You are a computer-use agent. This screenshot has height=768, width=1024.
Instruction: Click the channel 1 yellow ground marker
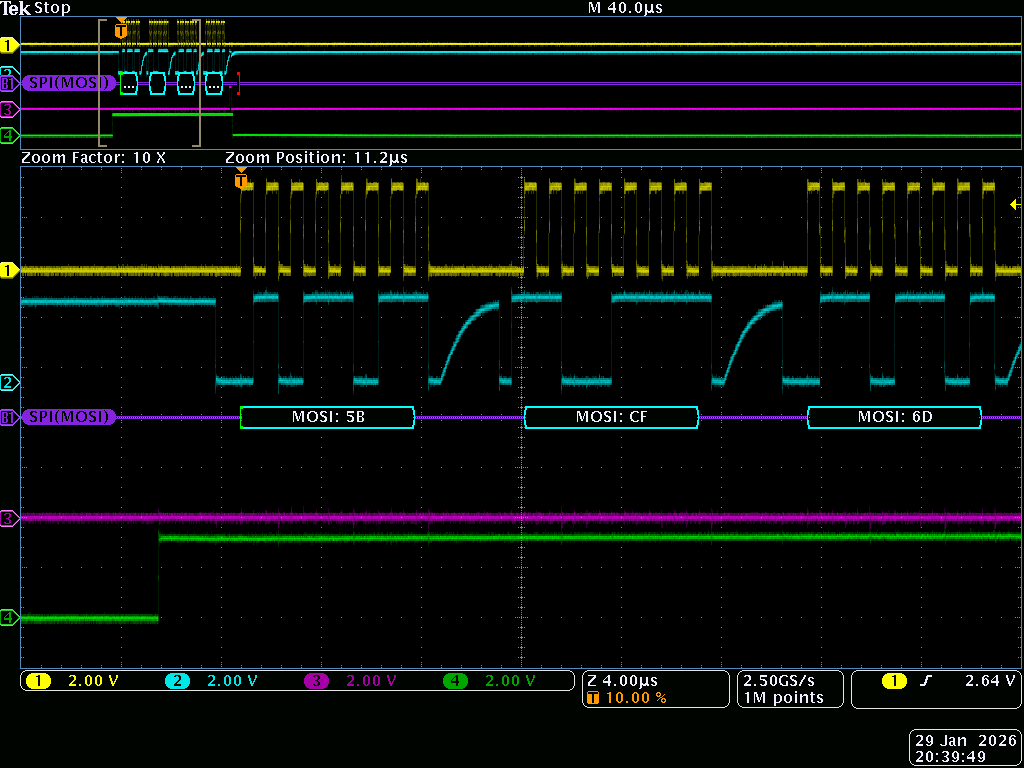[x=10, y=270]
